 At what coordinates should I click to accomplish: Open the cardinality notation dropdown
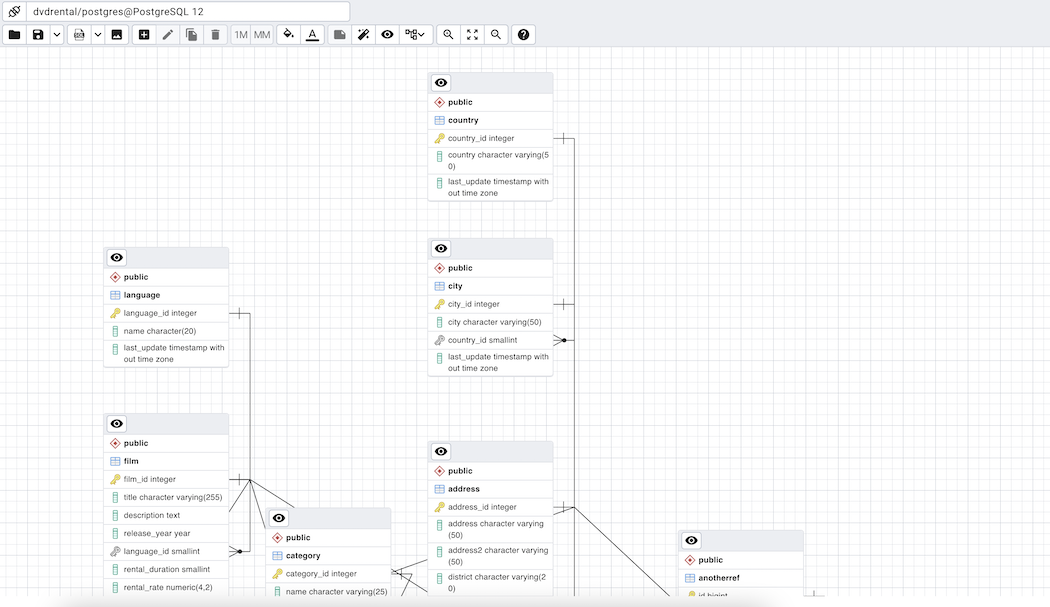pyautogui.click(x=413, y=34)
